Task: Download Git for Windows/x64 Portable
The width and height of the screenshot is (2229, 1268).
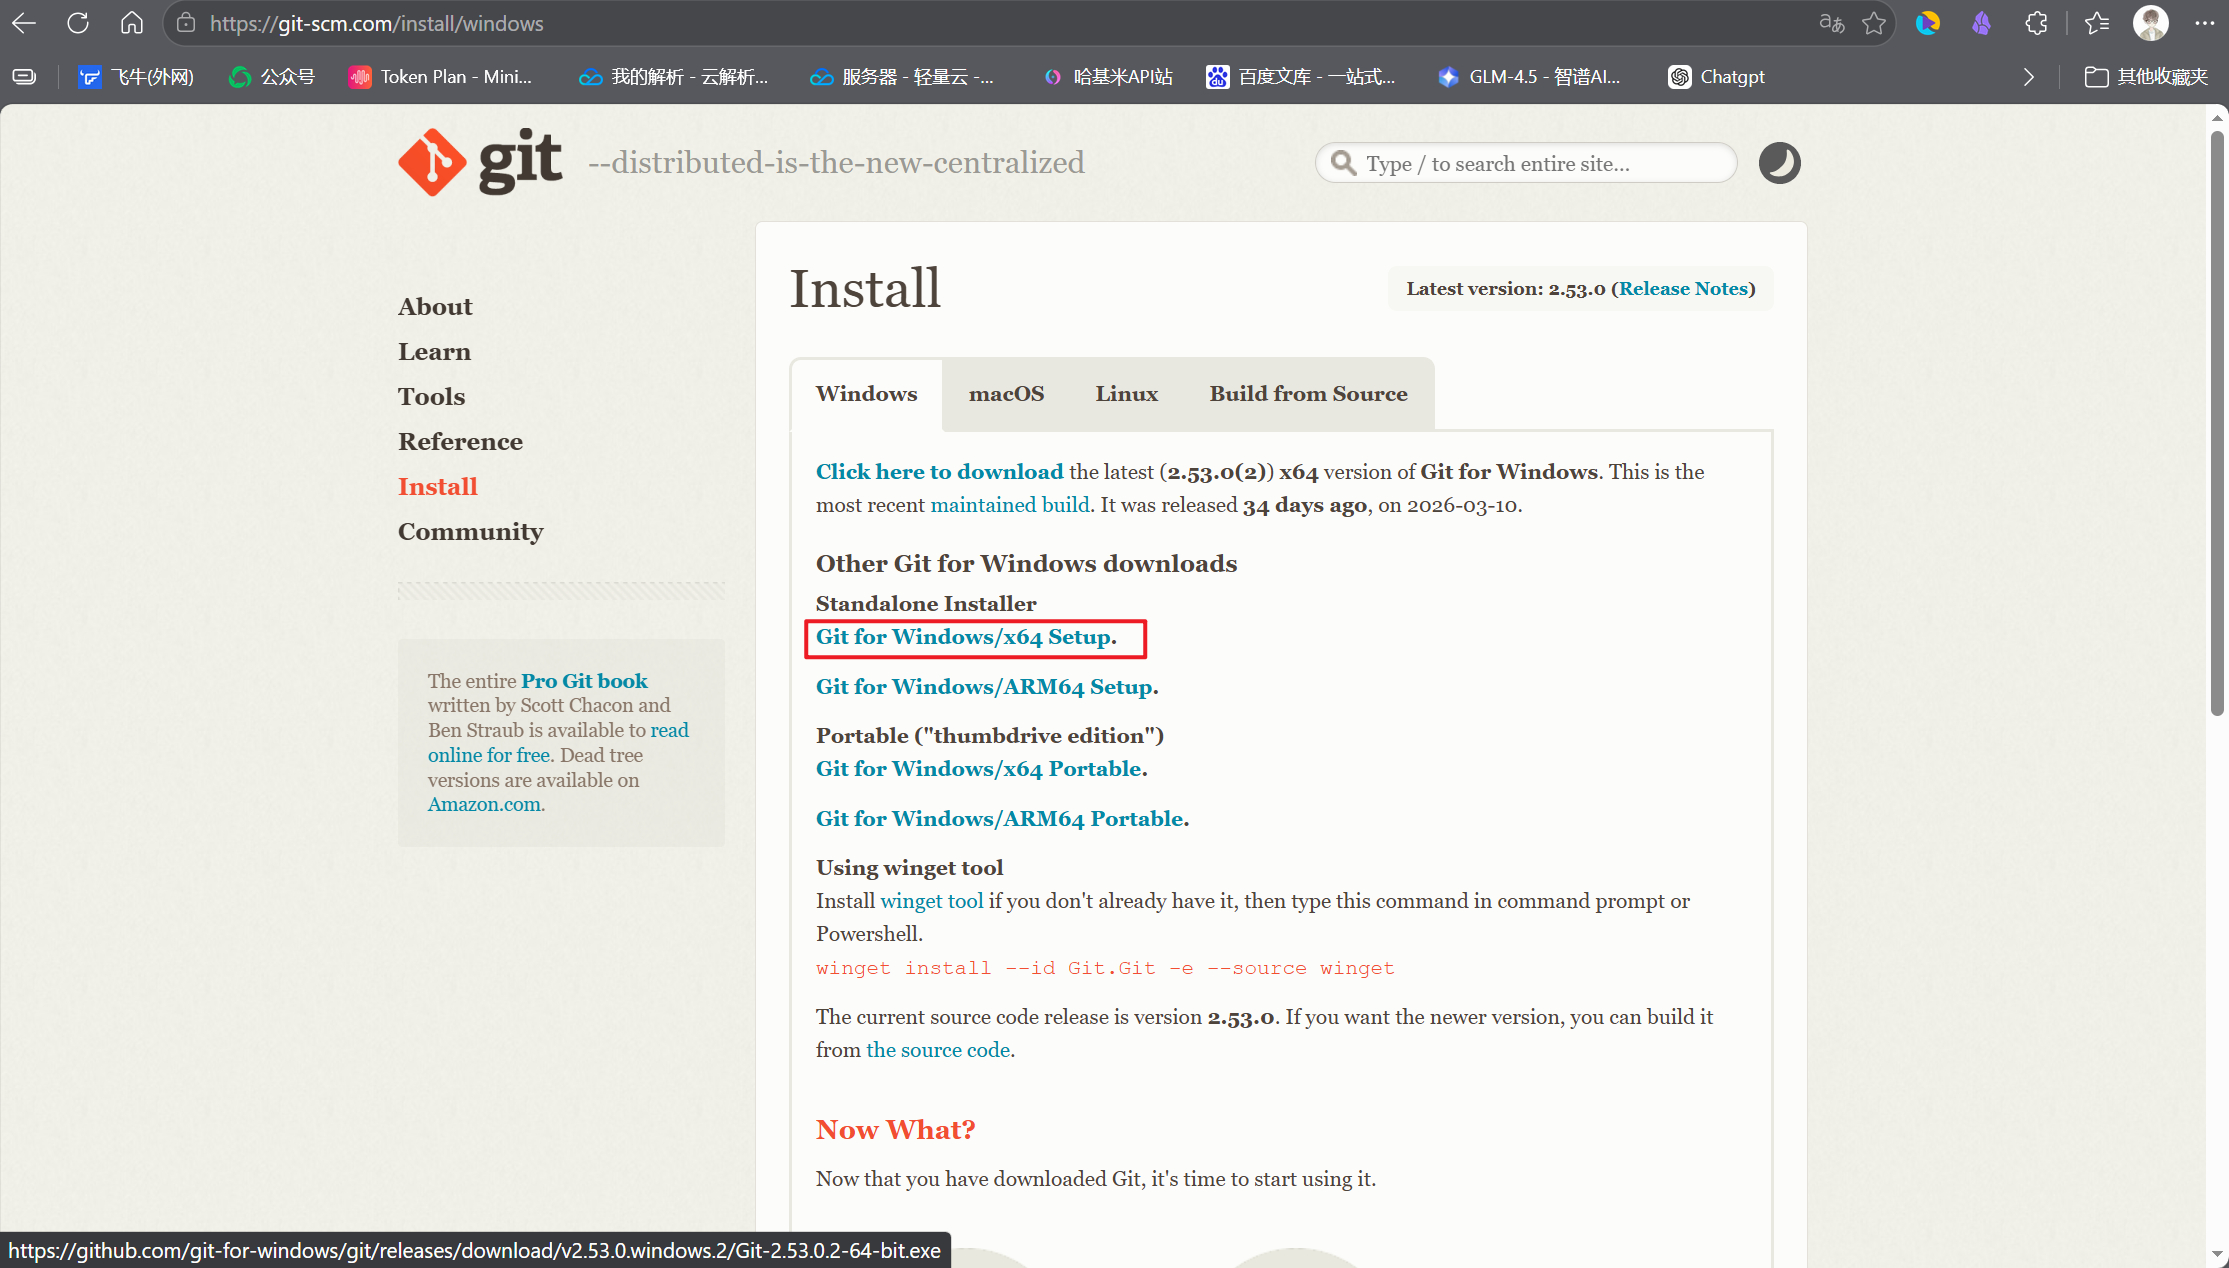Action: coord(978,769)
